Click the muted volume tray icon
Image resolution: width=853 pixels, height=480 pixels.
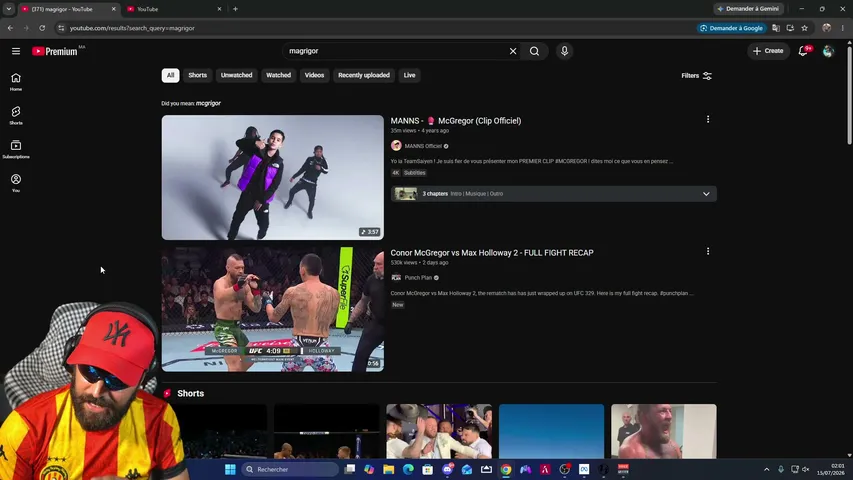coord(806,469)
